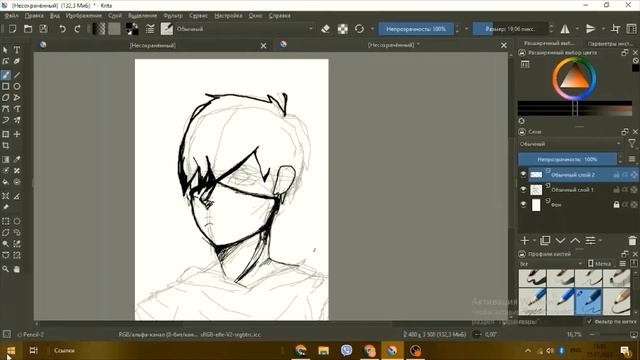
Task: Select the shape pointer arrow tool
Action: 5,50
